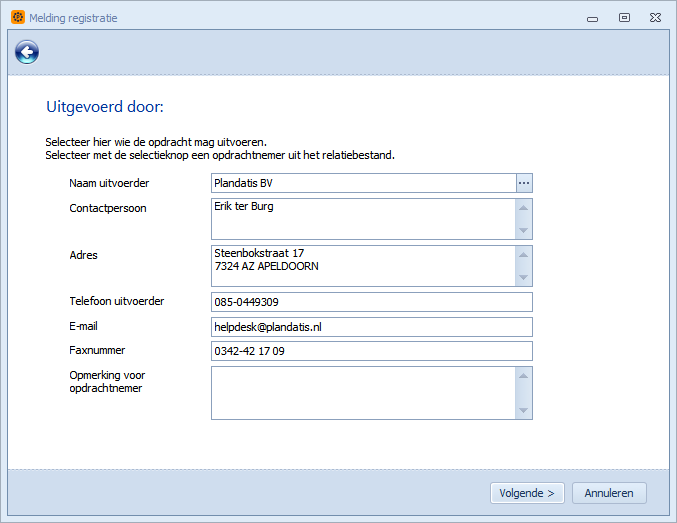The height and width of the screenshot is (523, 677).
Task: Select the Telefoon uitvoerder field
Action: (x=372, y=302)
